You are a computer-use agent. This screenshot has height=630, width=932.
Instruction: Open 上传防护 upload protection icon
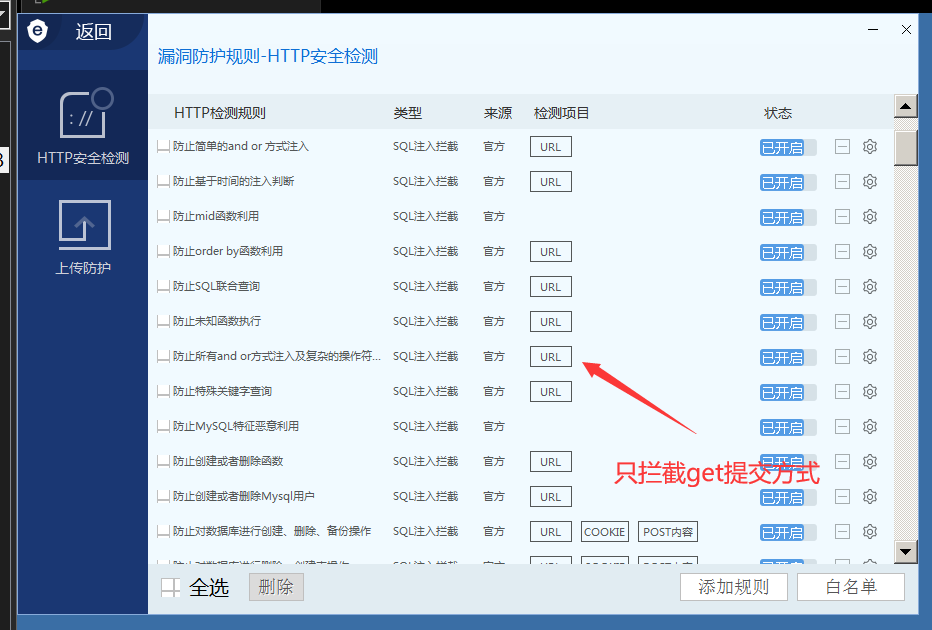click(x=84, y=236)
